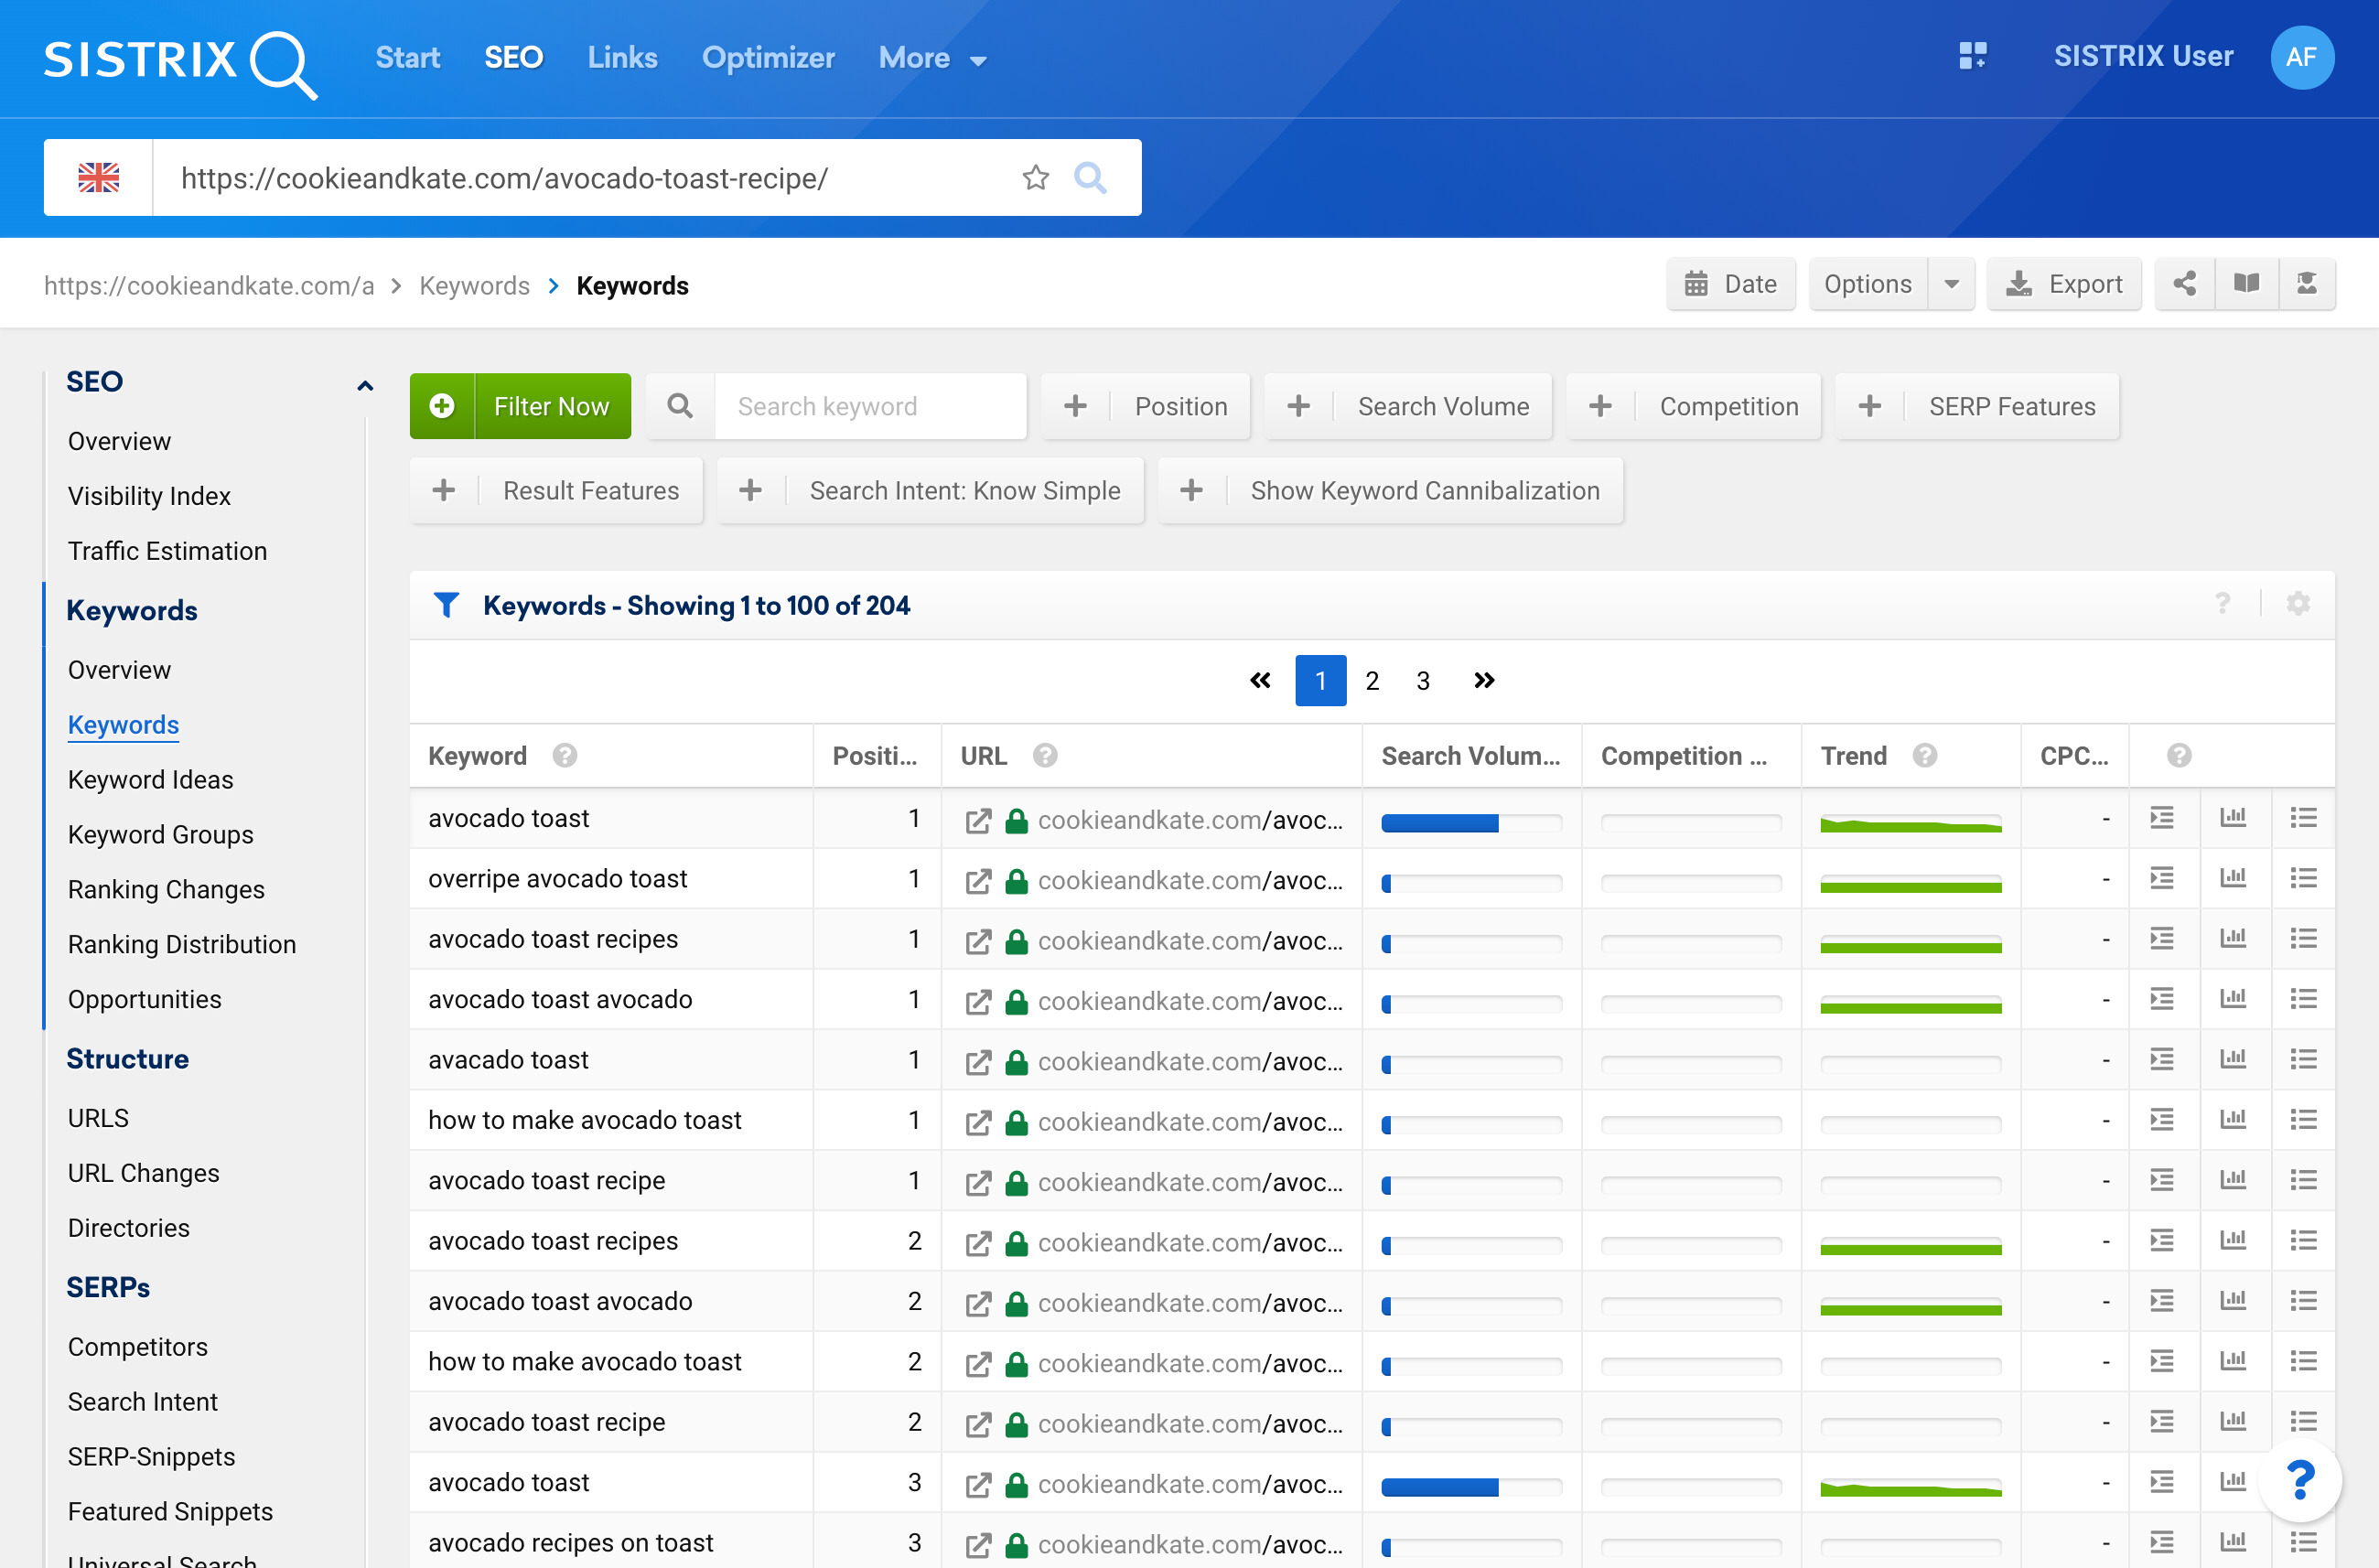
Task: Toggle Show Keyword Cannibalization filter
Action: [1390, 490]
